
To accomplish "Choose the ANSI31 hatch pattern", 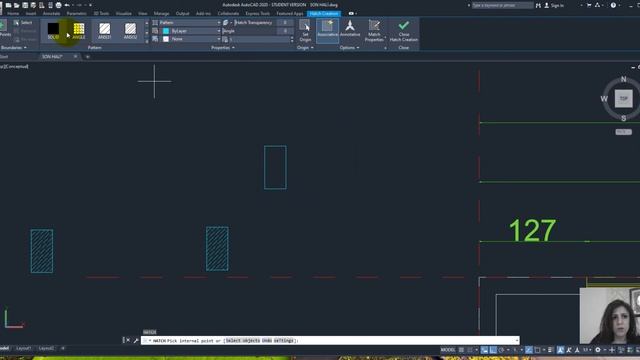I will 104,31.
